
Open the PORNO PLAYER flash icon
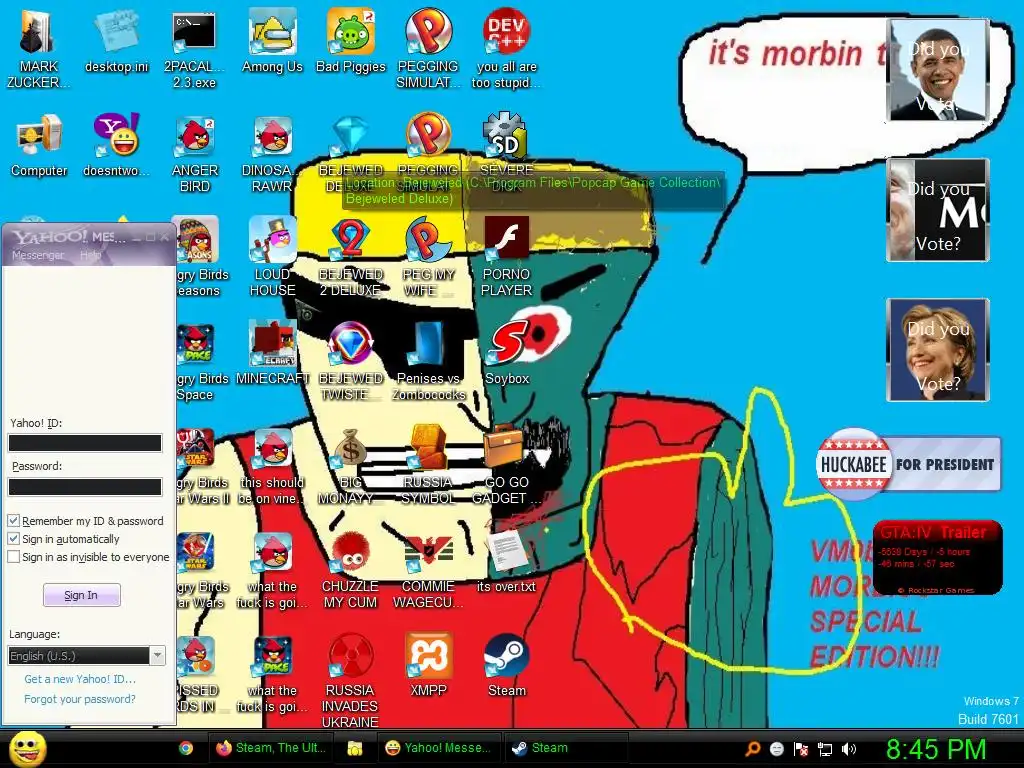coord(506,257)
